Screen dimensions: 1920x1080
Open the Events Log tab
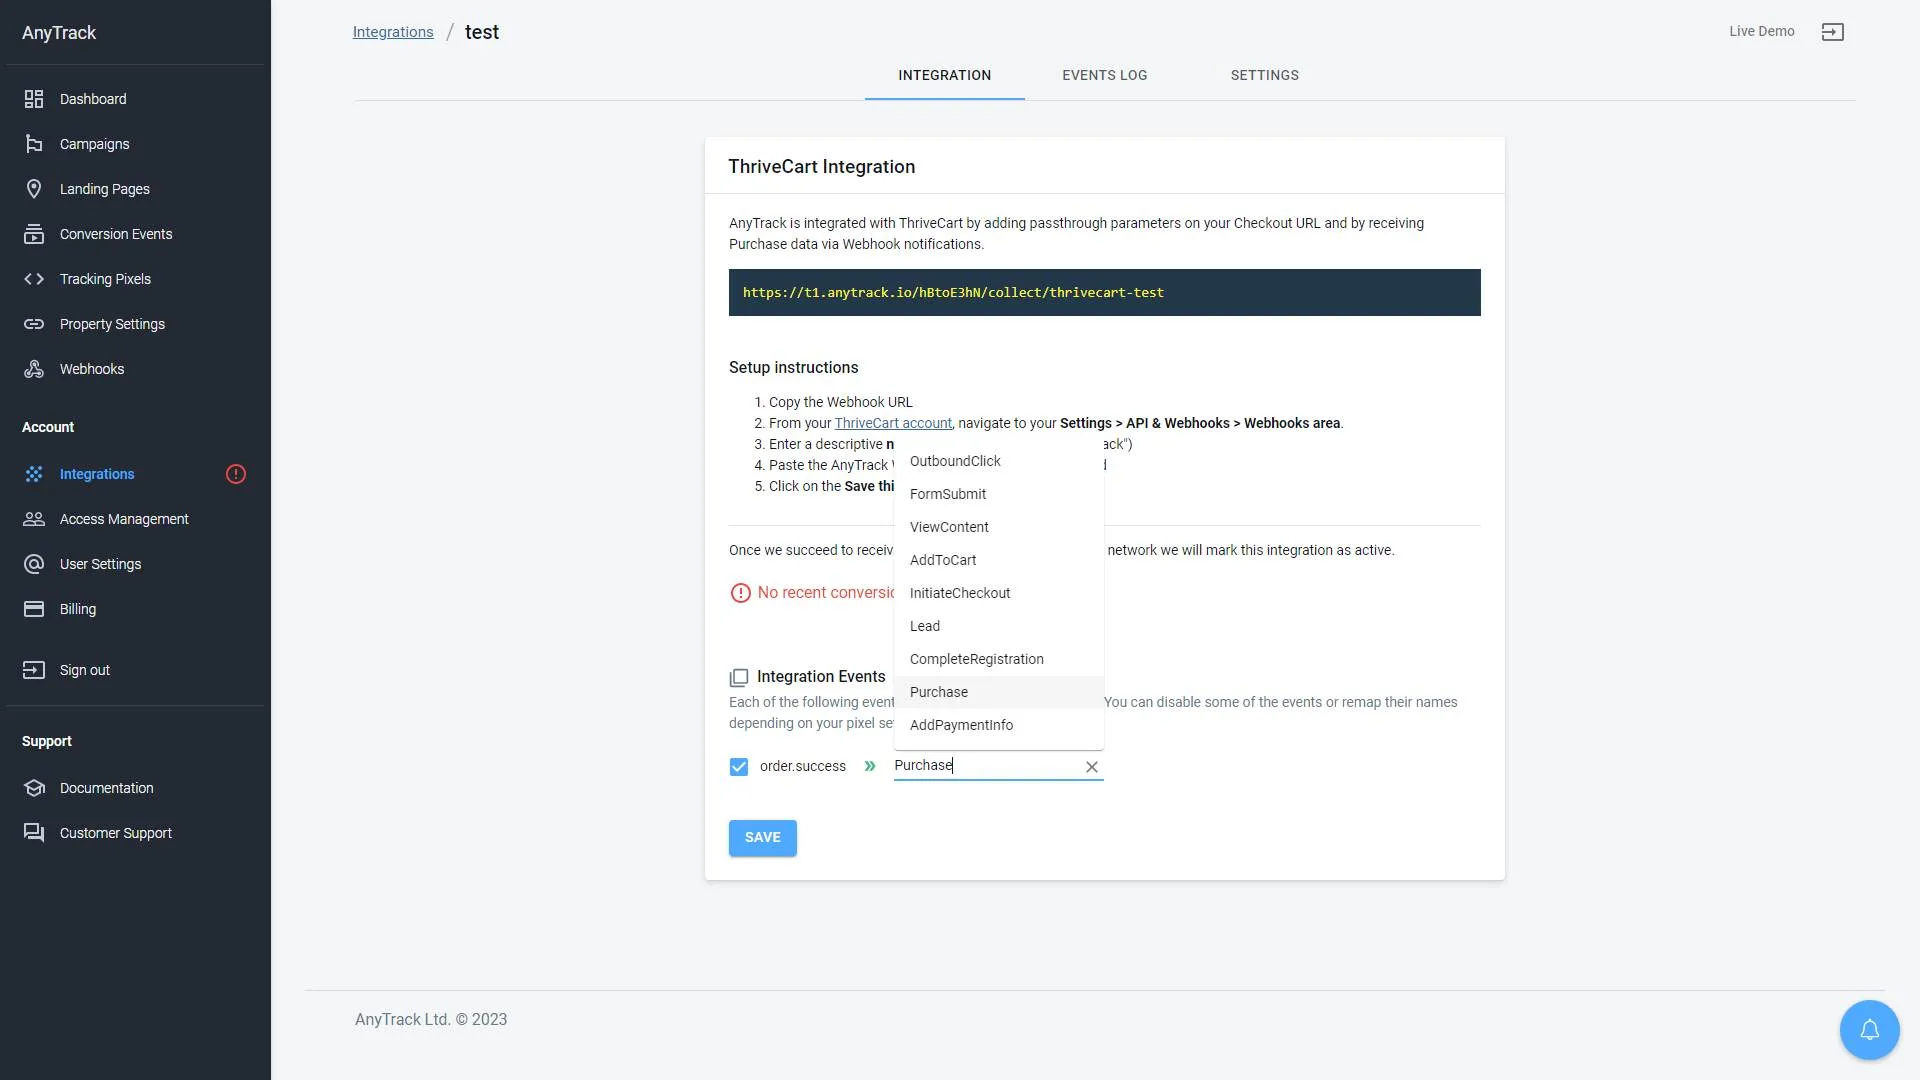pos(1104,76)
